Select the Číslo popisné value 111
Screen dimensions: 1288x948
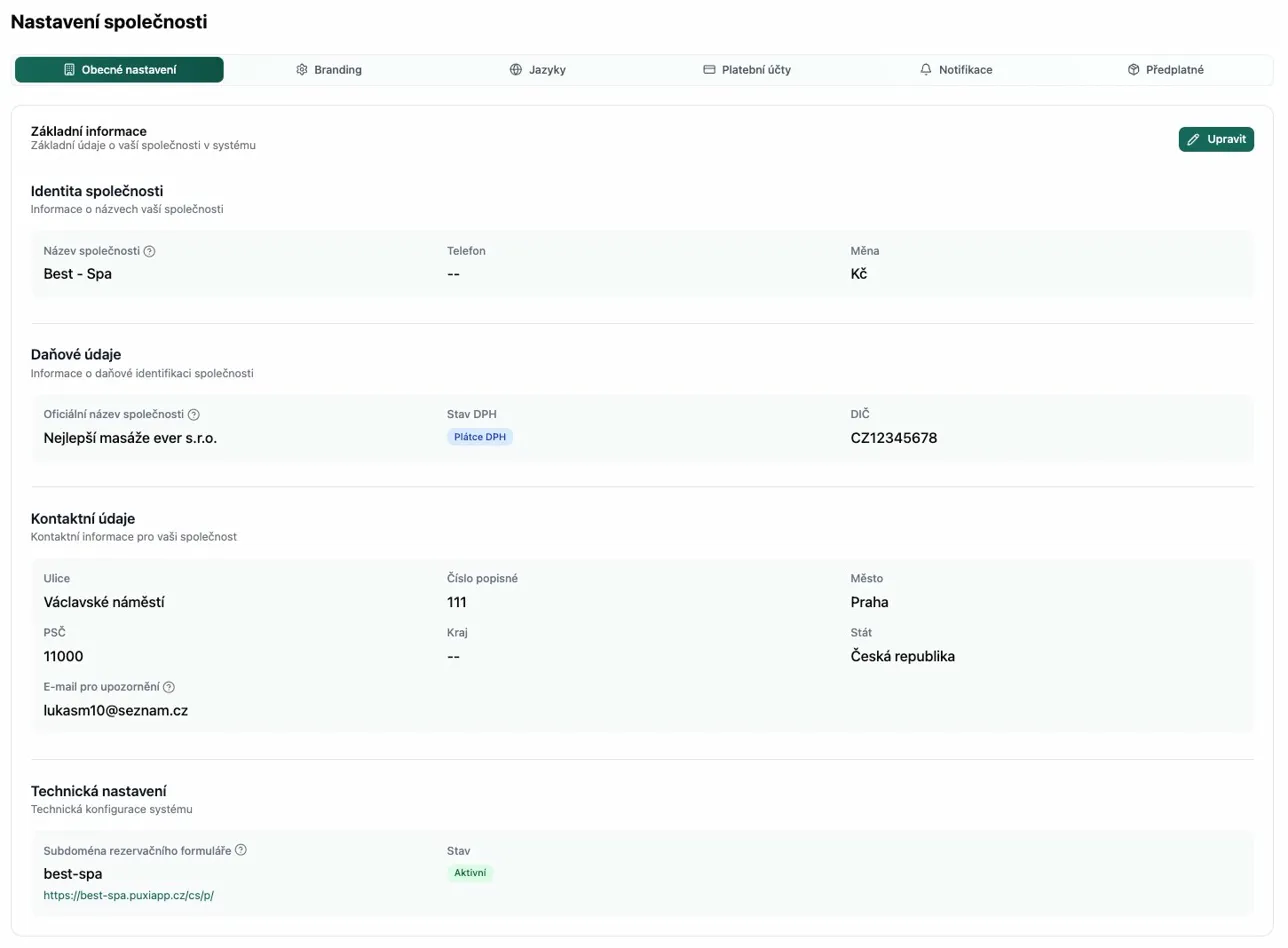click(x=457, y=602)
